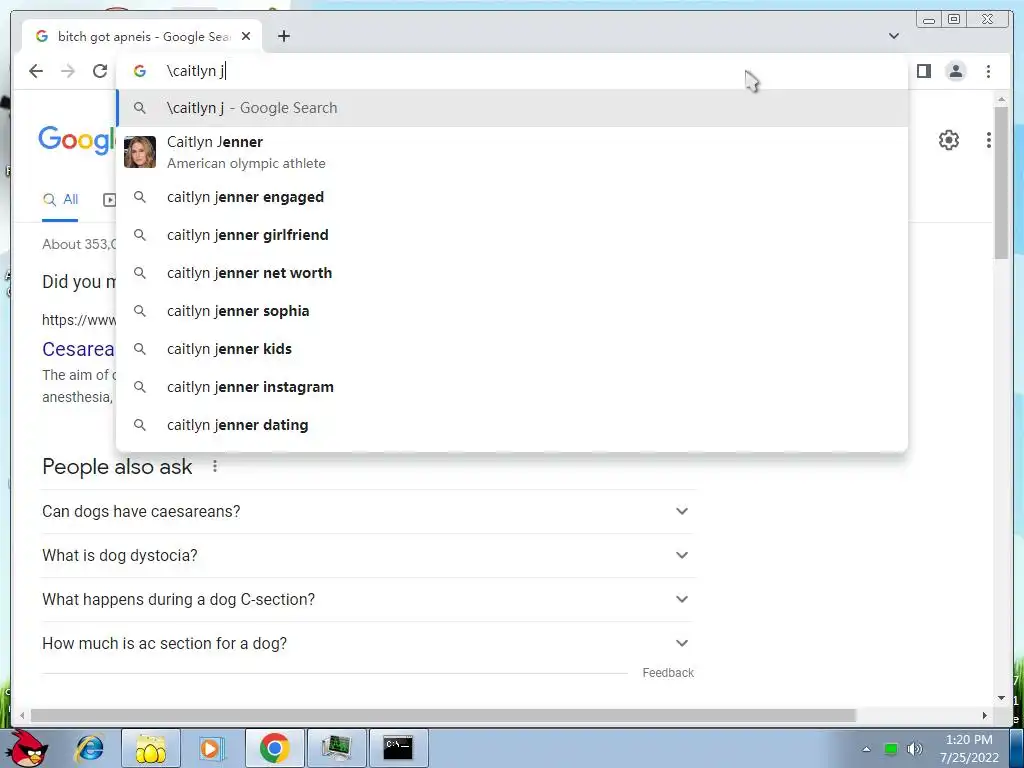
Task: Click the horizontal scrollbar thumb
Action: coord(443,716)
